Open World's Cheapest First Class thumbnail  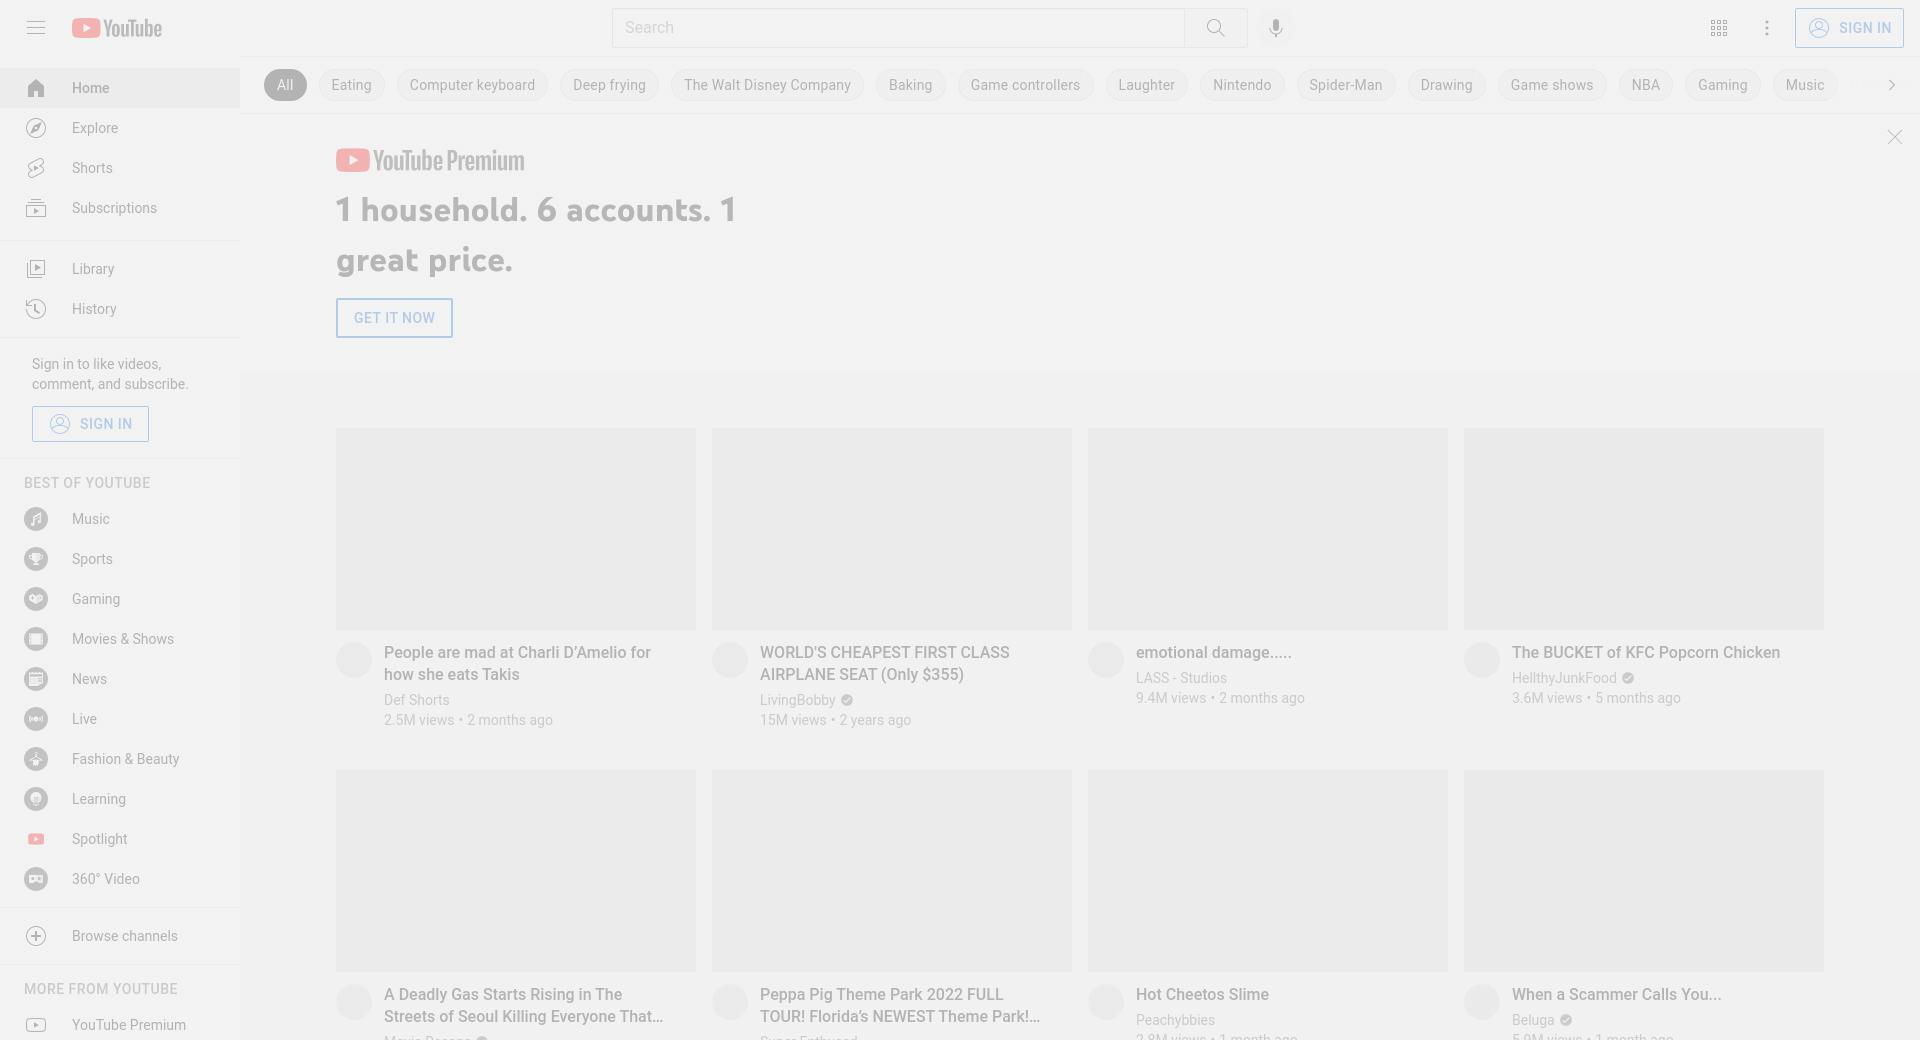(x=892, y=529)
